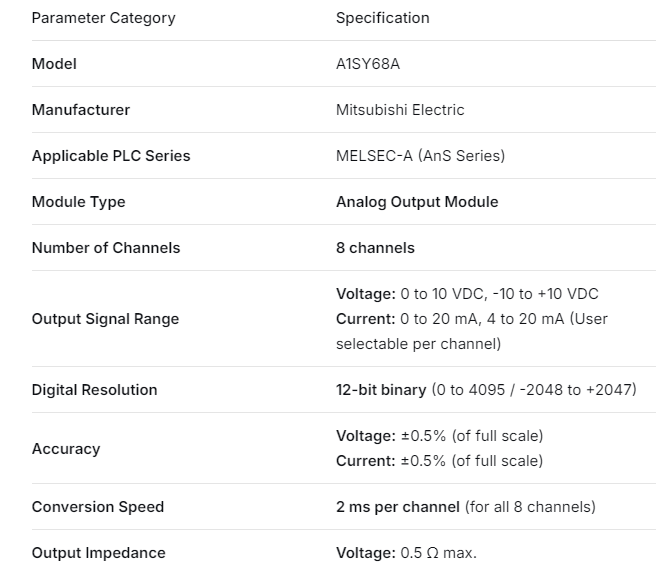Click the Conversion Speed label
The height and width of the screenshot is (569, 666).
[x=98, y=507]
